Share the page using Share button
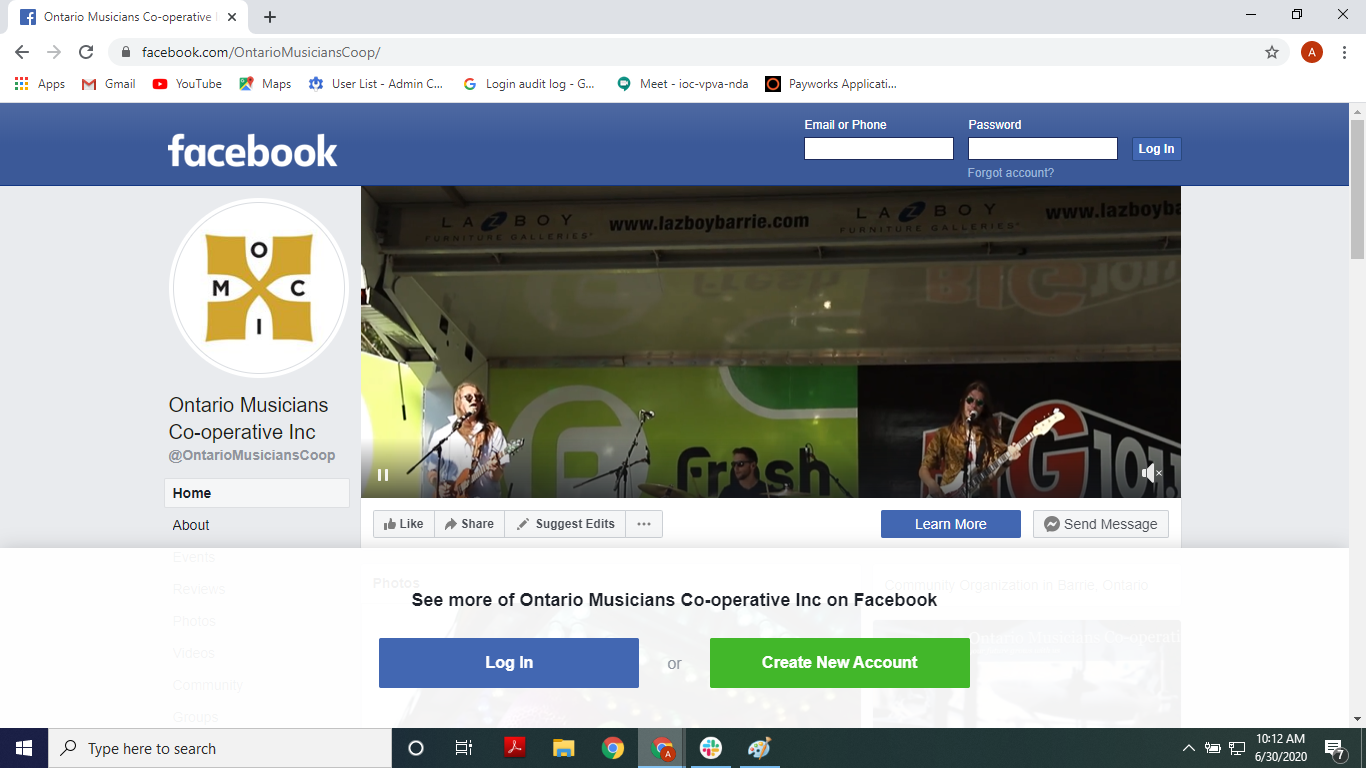Image resolution: width=1366 pixels, height=768 pixels. 469,524
